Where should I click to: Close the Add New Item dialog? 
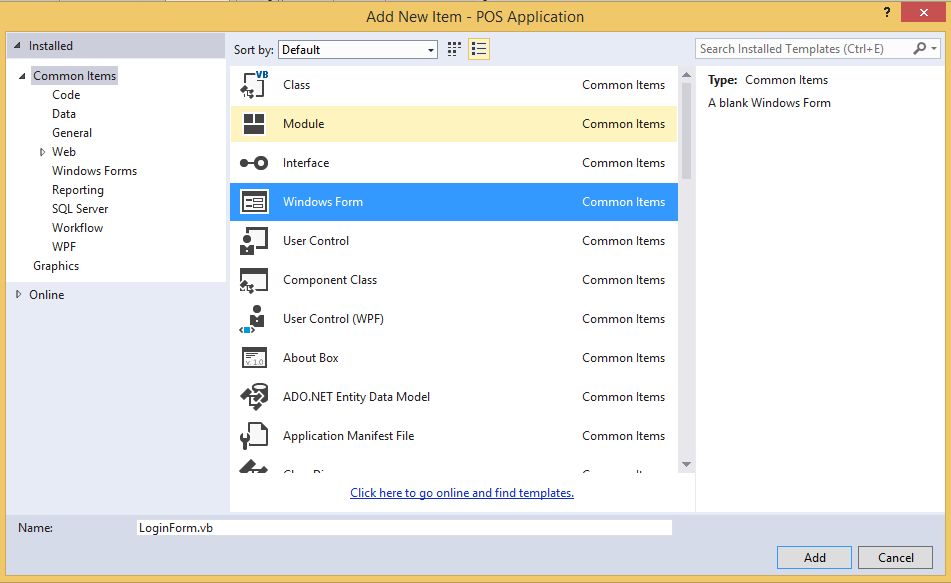coord(923,12)
